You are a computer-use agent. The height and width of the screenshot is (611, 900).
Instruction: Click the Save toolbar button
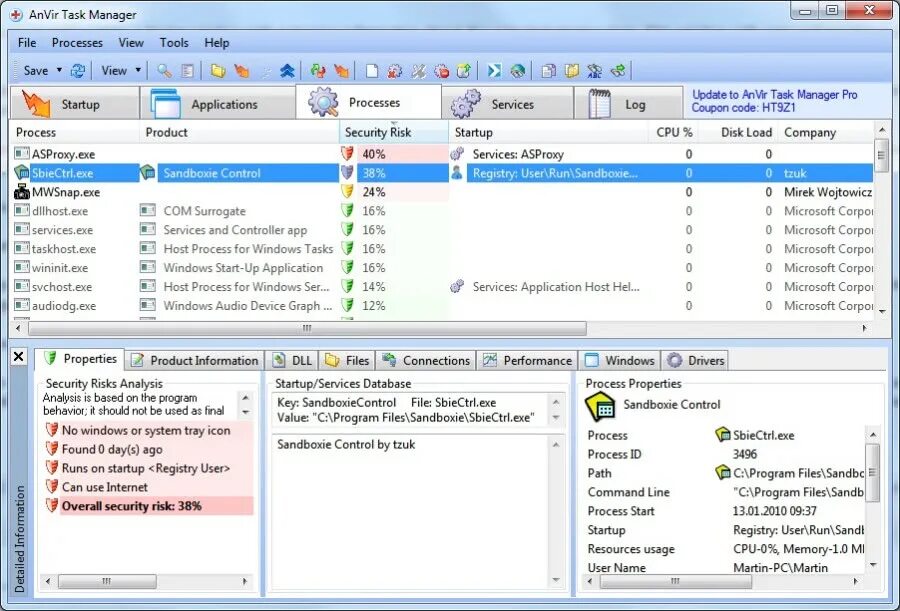(x=36, y=71)
